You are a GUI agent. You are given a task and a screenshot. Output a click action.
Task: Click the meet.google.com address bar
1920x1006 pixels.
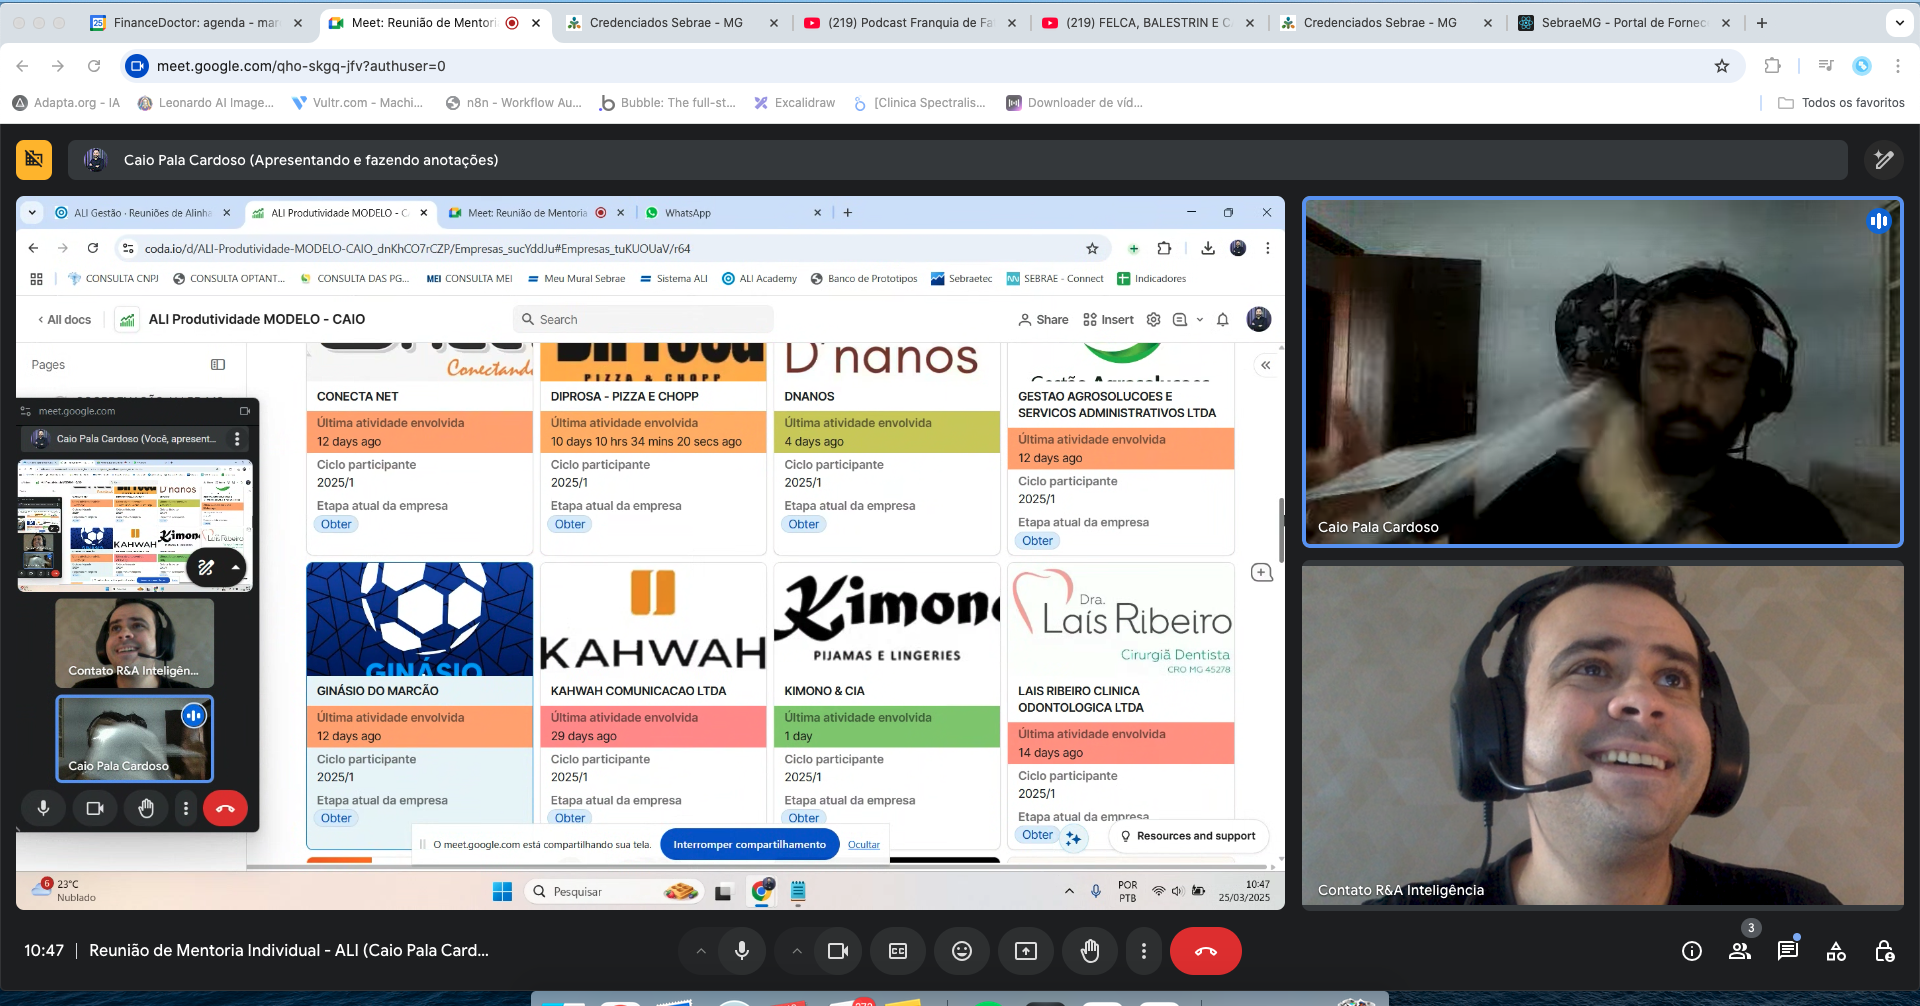930,66
